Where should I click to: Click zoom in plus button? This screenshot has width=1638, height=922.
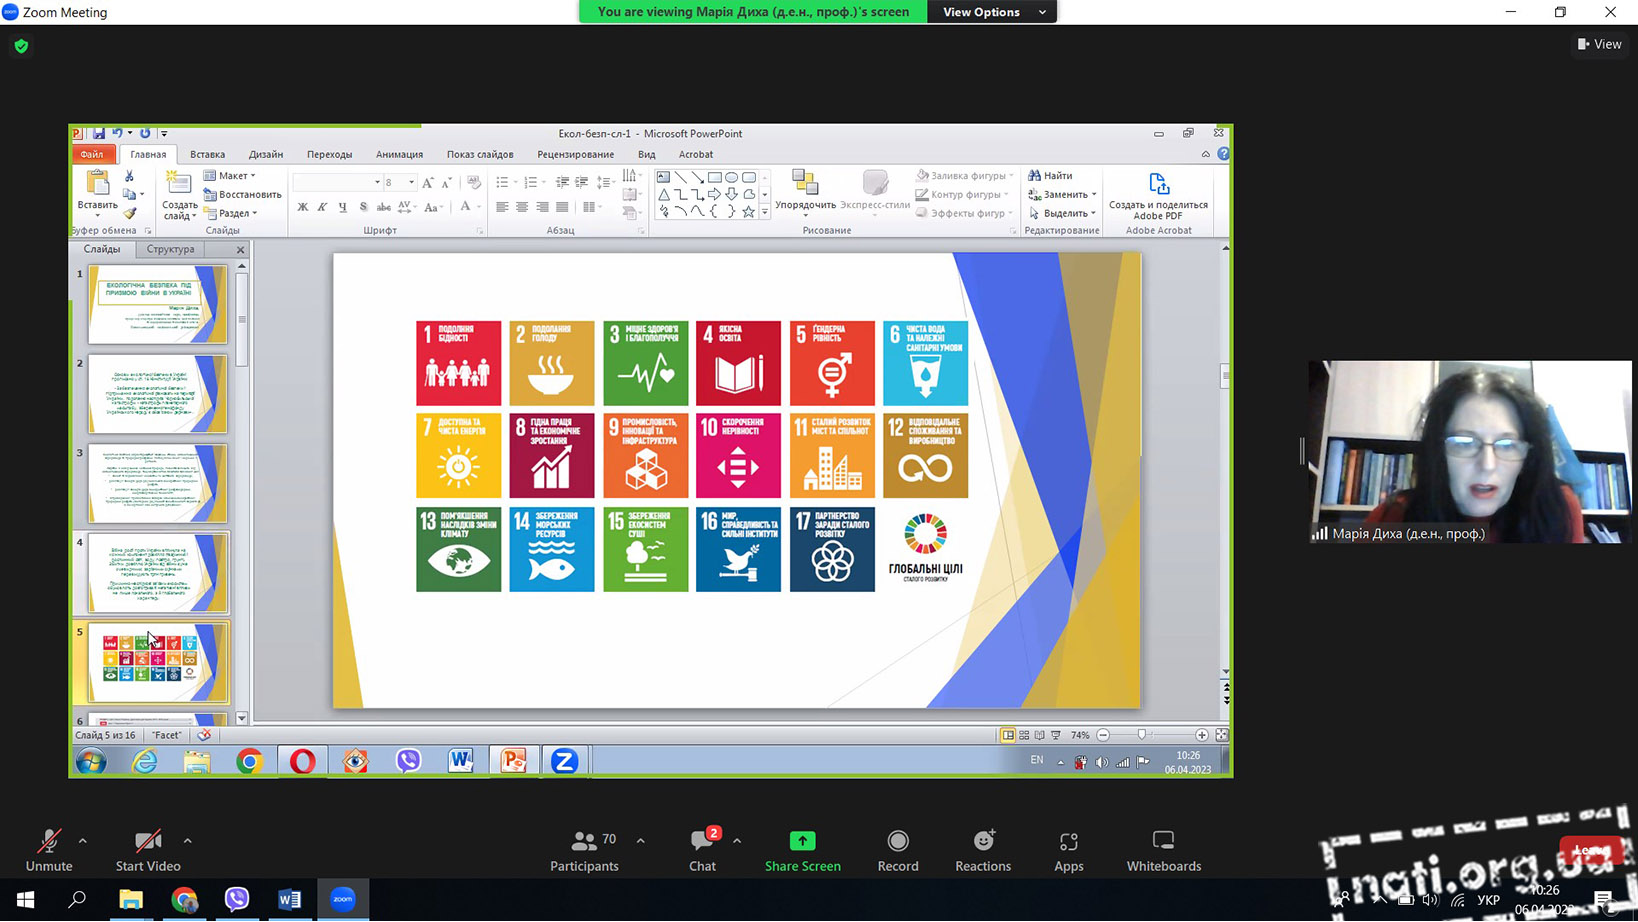1202,735
